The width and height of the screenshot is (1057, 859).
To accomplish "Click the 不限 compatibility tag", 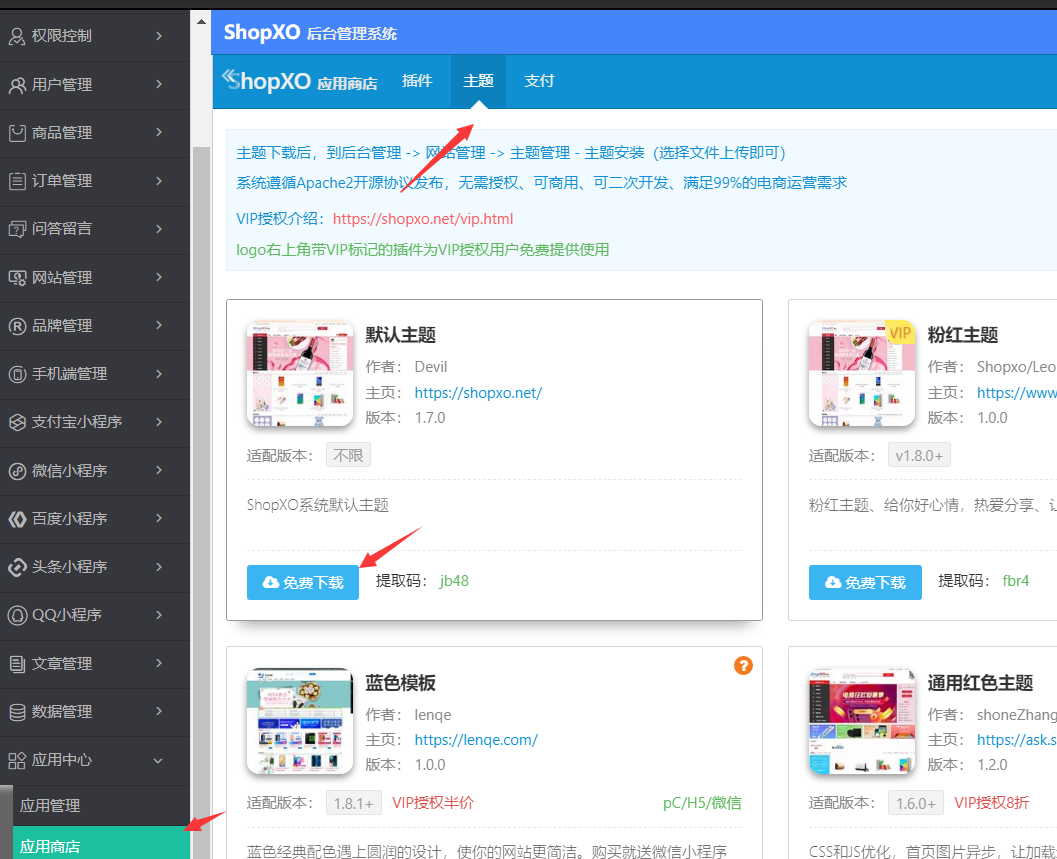I will (348, 456).
